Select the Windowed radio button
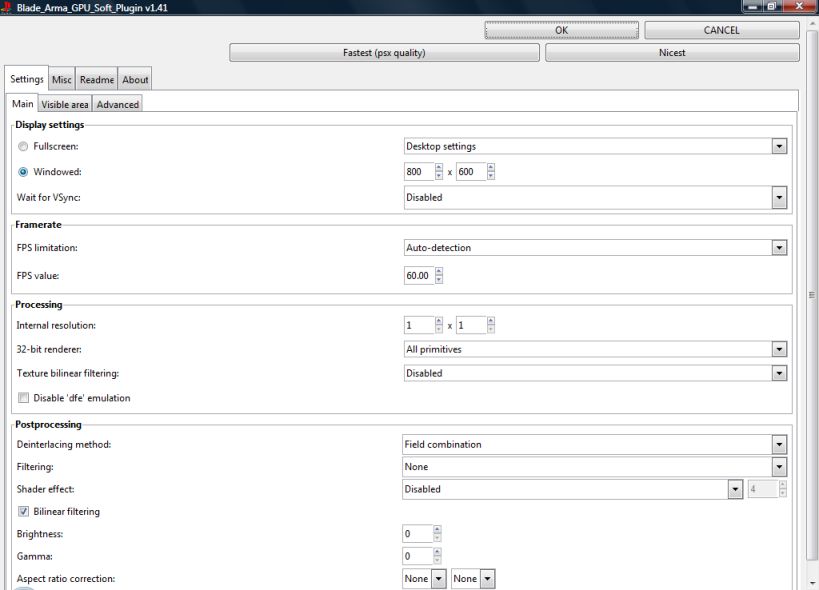 coord(23,172)
